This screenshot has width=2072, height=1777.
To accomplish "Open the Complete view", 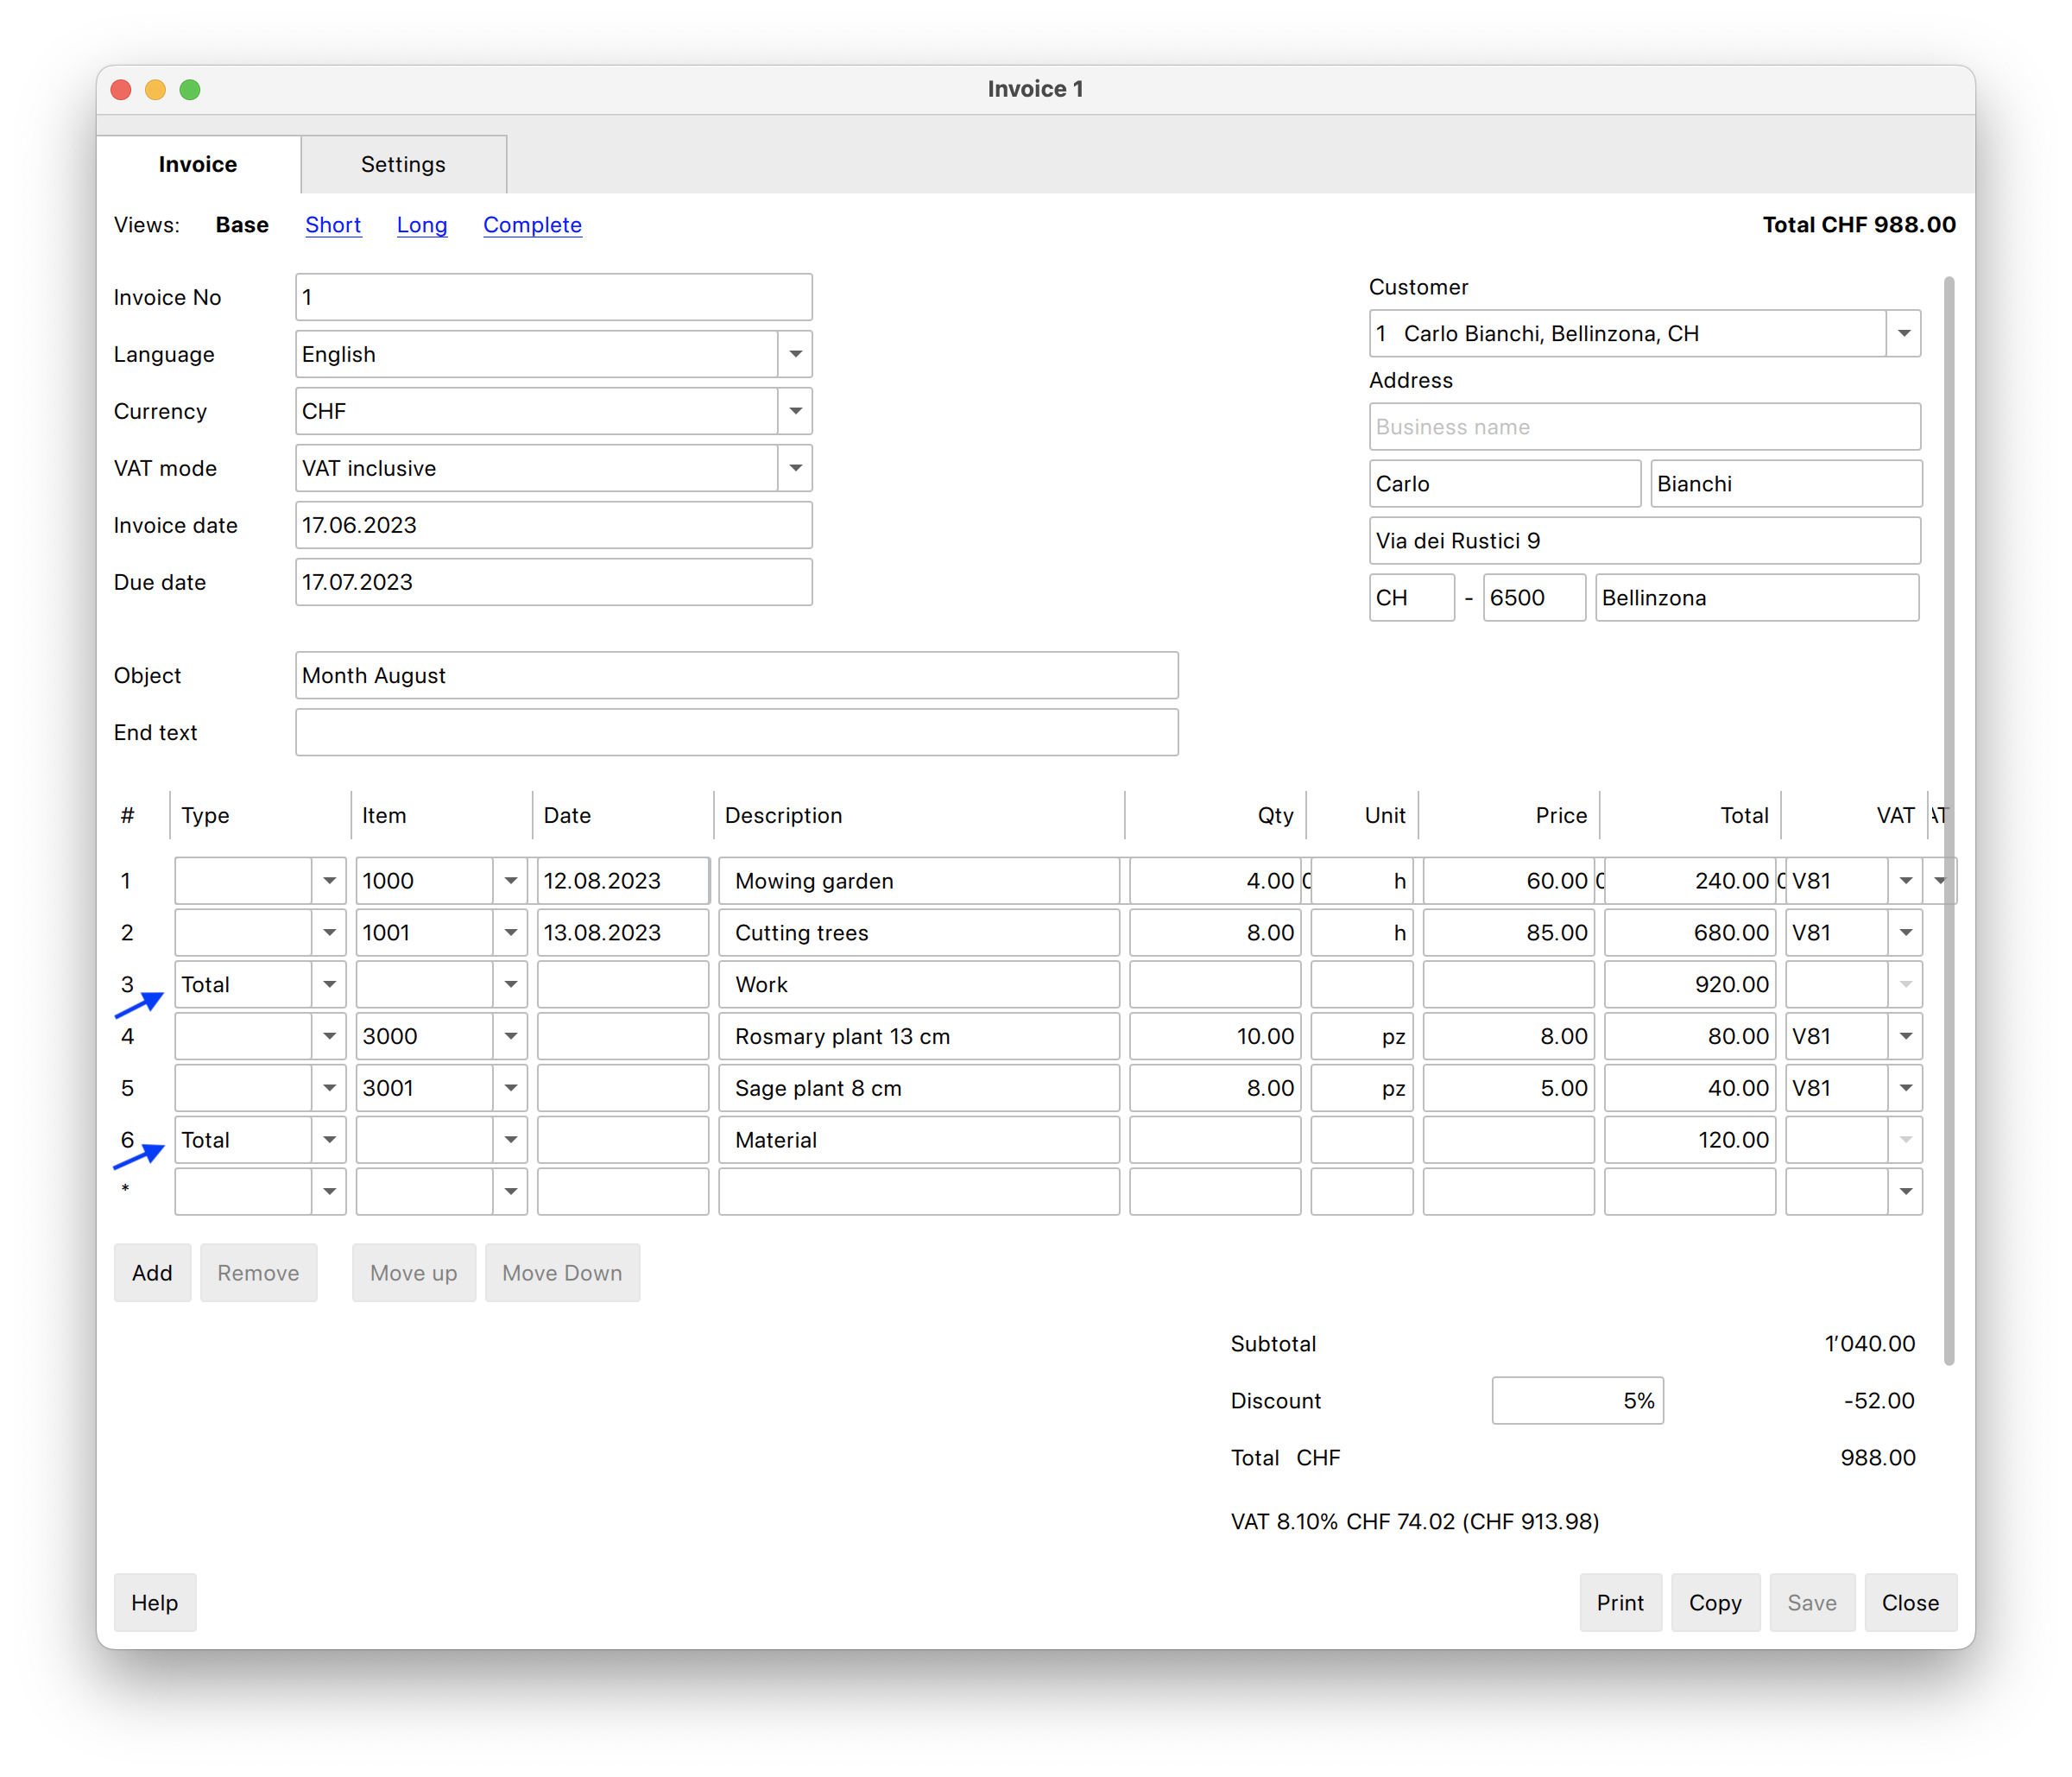I will 532,225.
